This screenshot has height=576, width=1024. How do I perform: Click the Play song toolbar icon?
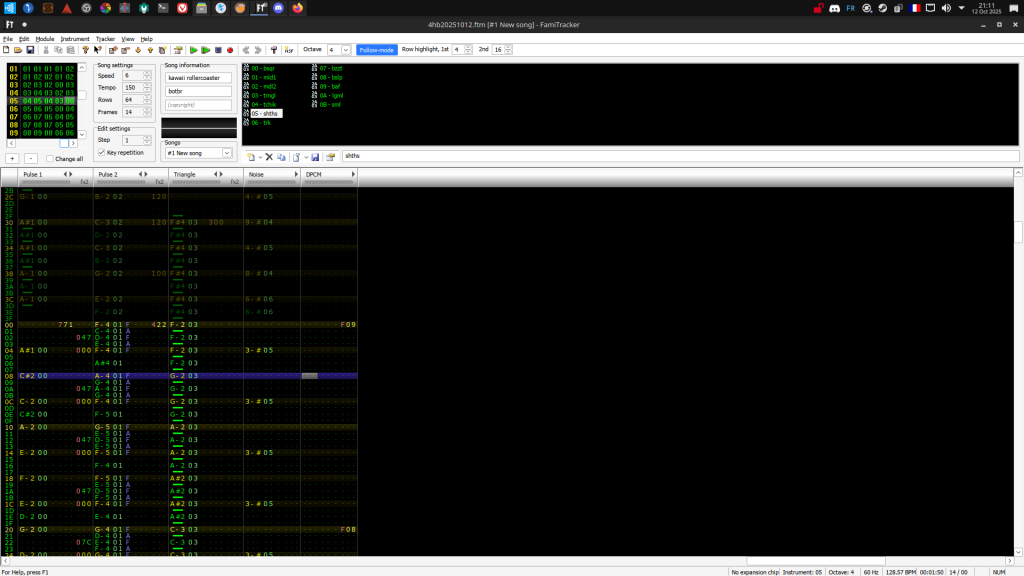click(x=194, y=49)
